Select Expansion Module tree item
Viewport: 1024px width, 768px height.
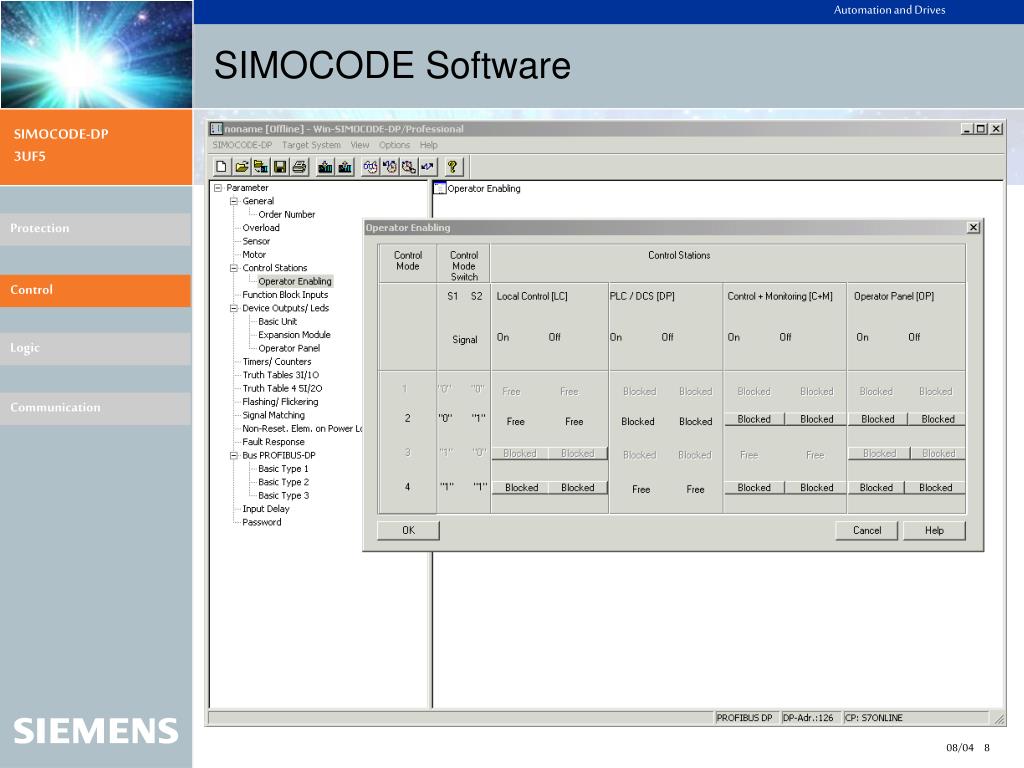295,334
